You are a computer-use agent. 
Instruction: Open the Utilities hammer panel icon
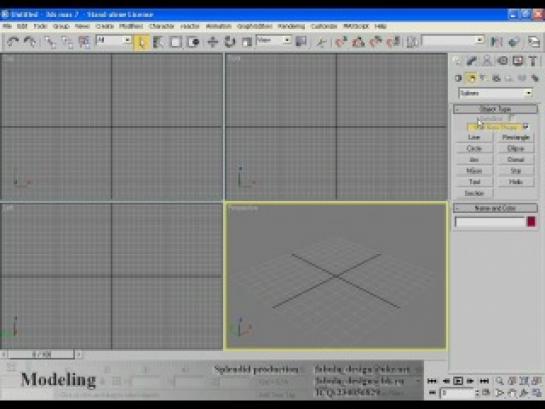[x=533, y=61]
